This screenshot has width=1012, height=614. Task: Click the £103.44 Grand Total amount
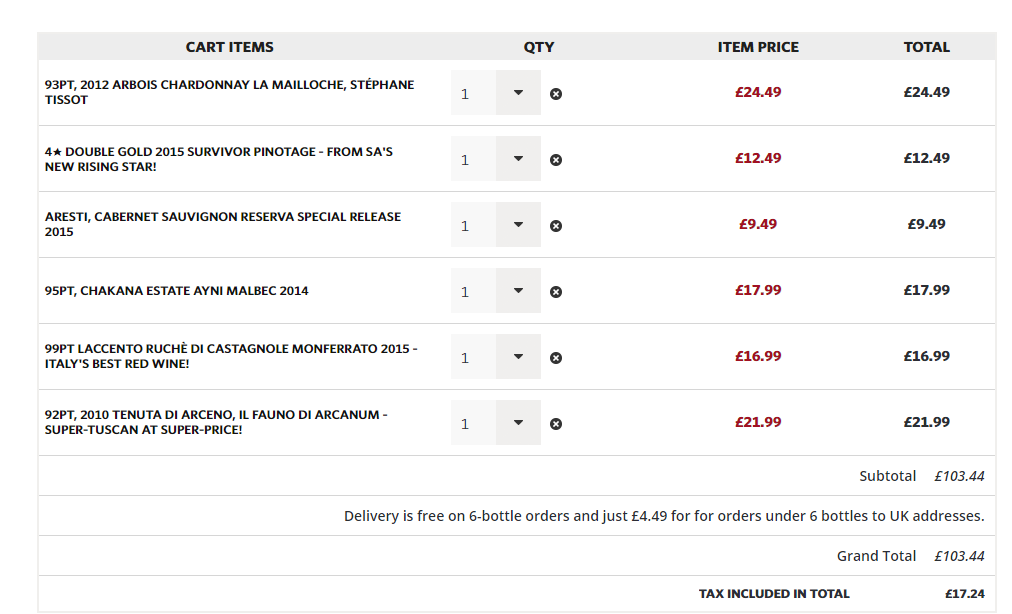tap(959, 556)
